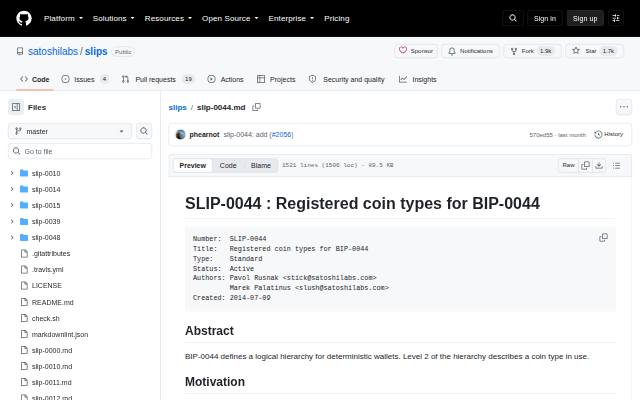
Task: Go to the Pricing page
Action: tap(337, 18)
